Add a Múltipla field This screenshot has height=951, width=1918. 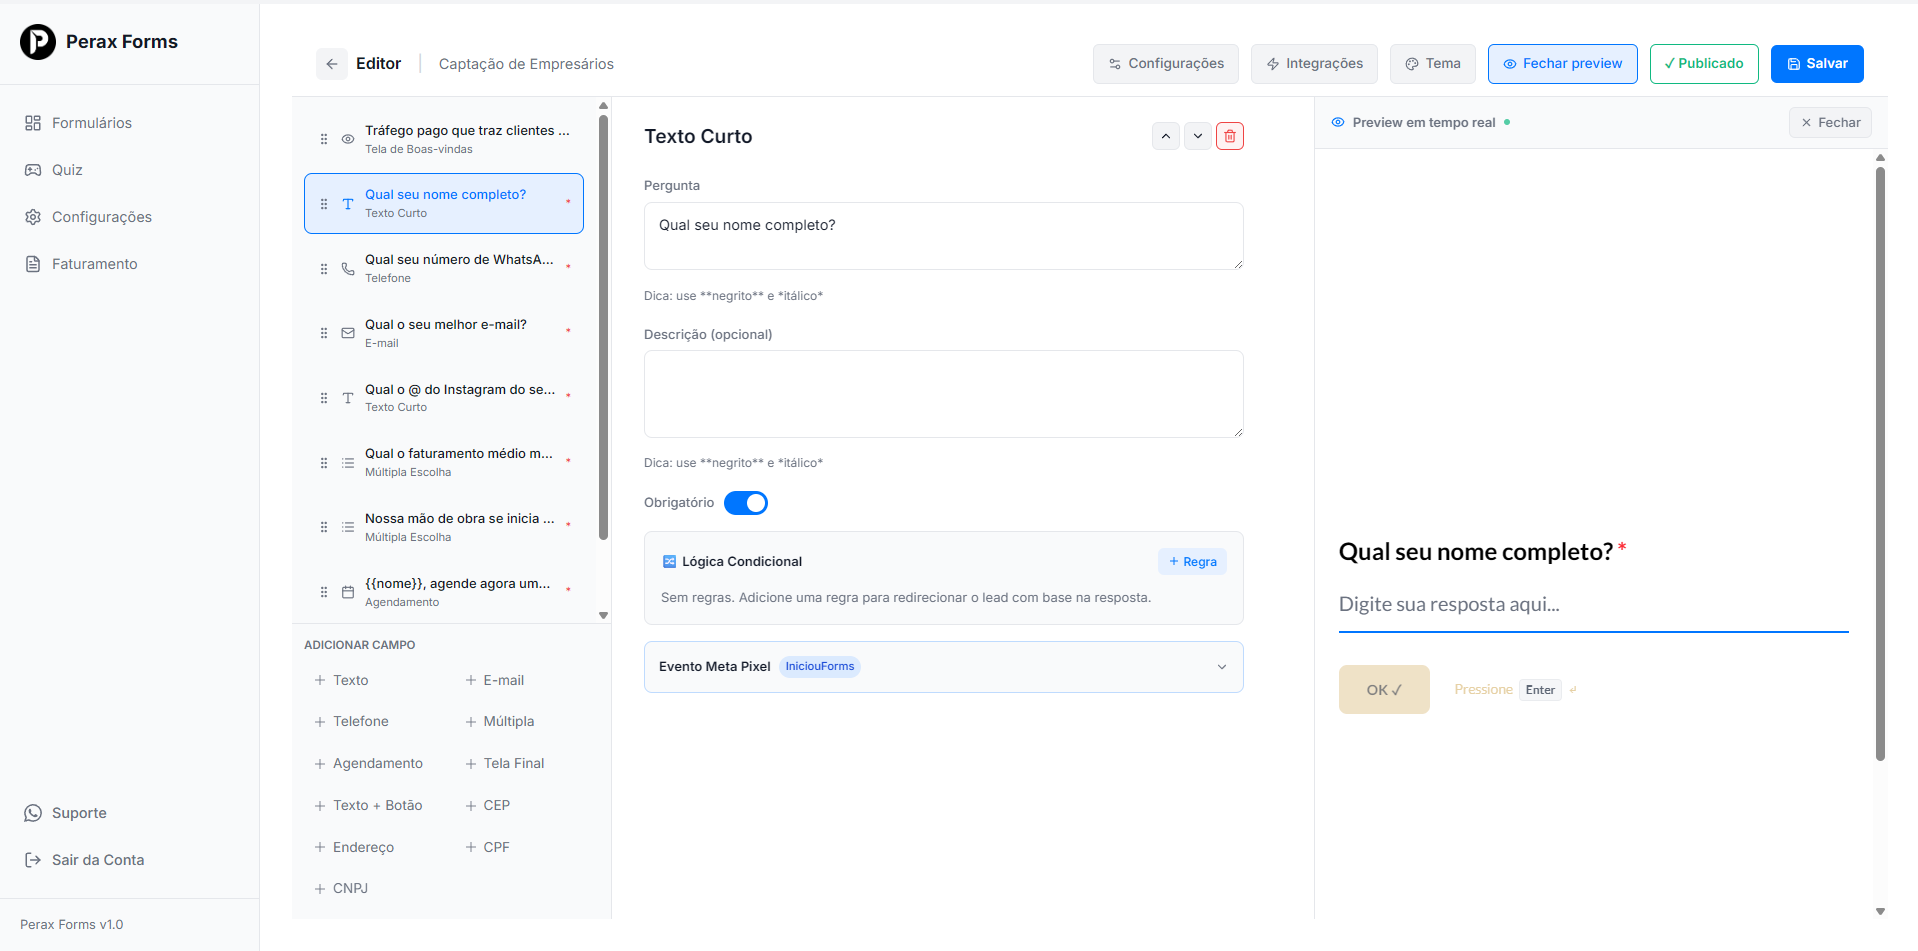(499, 722)
